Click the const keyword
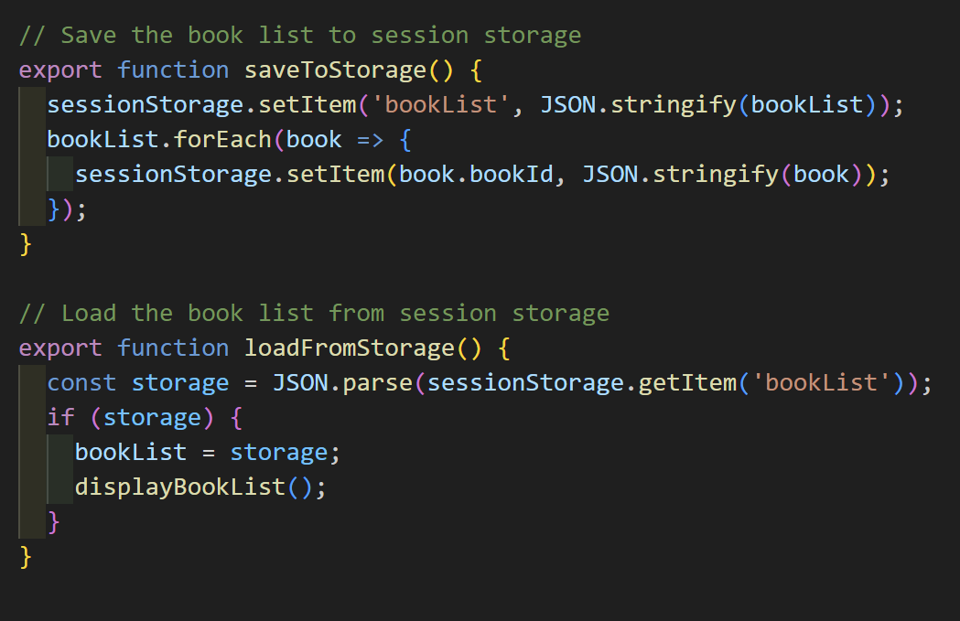The width and height of the screenshot is (960, 621). 82,383
